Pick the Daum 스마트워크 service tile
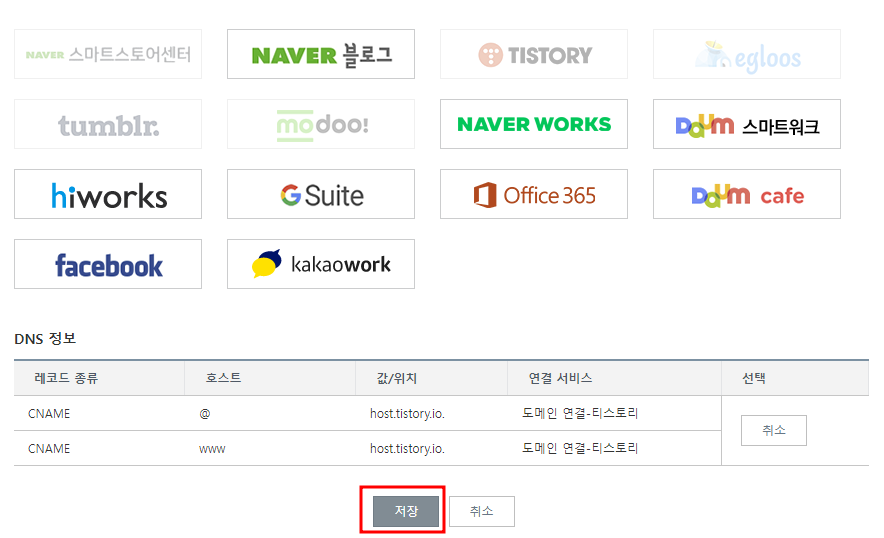 click(747, 124)
